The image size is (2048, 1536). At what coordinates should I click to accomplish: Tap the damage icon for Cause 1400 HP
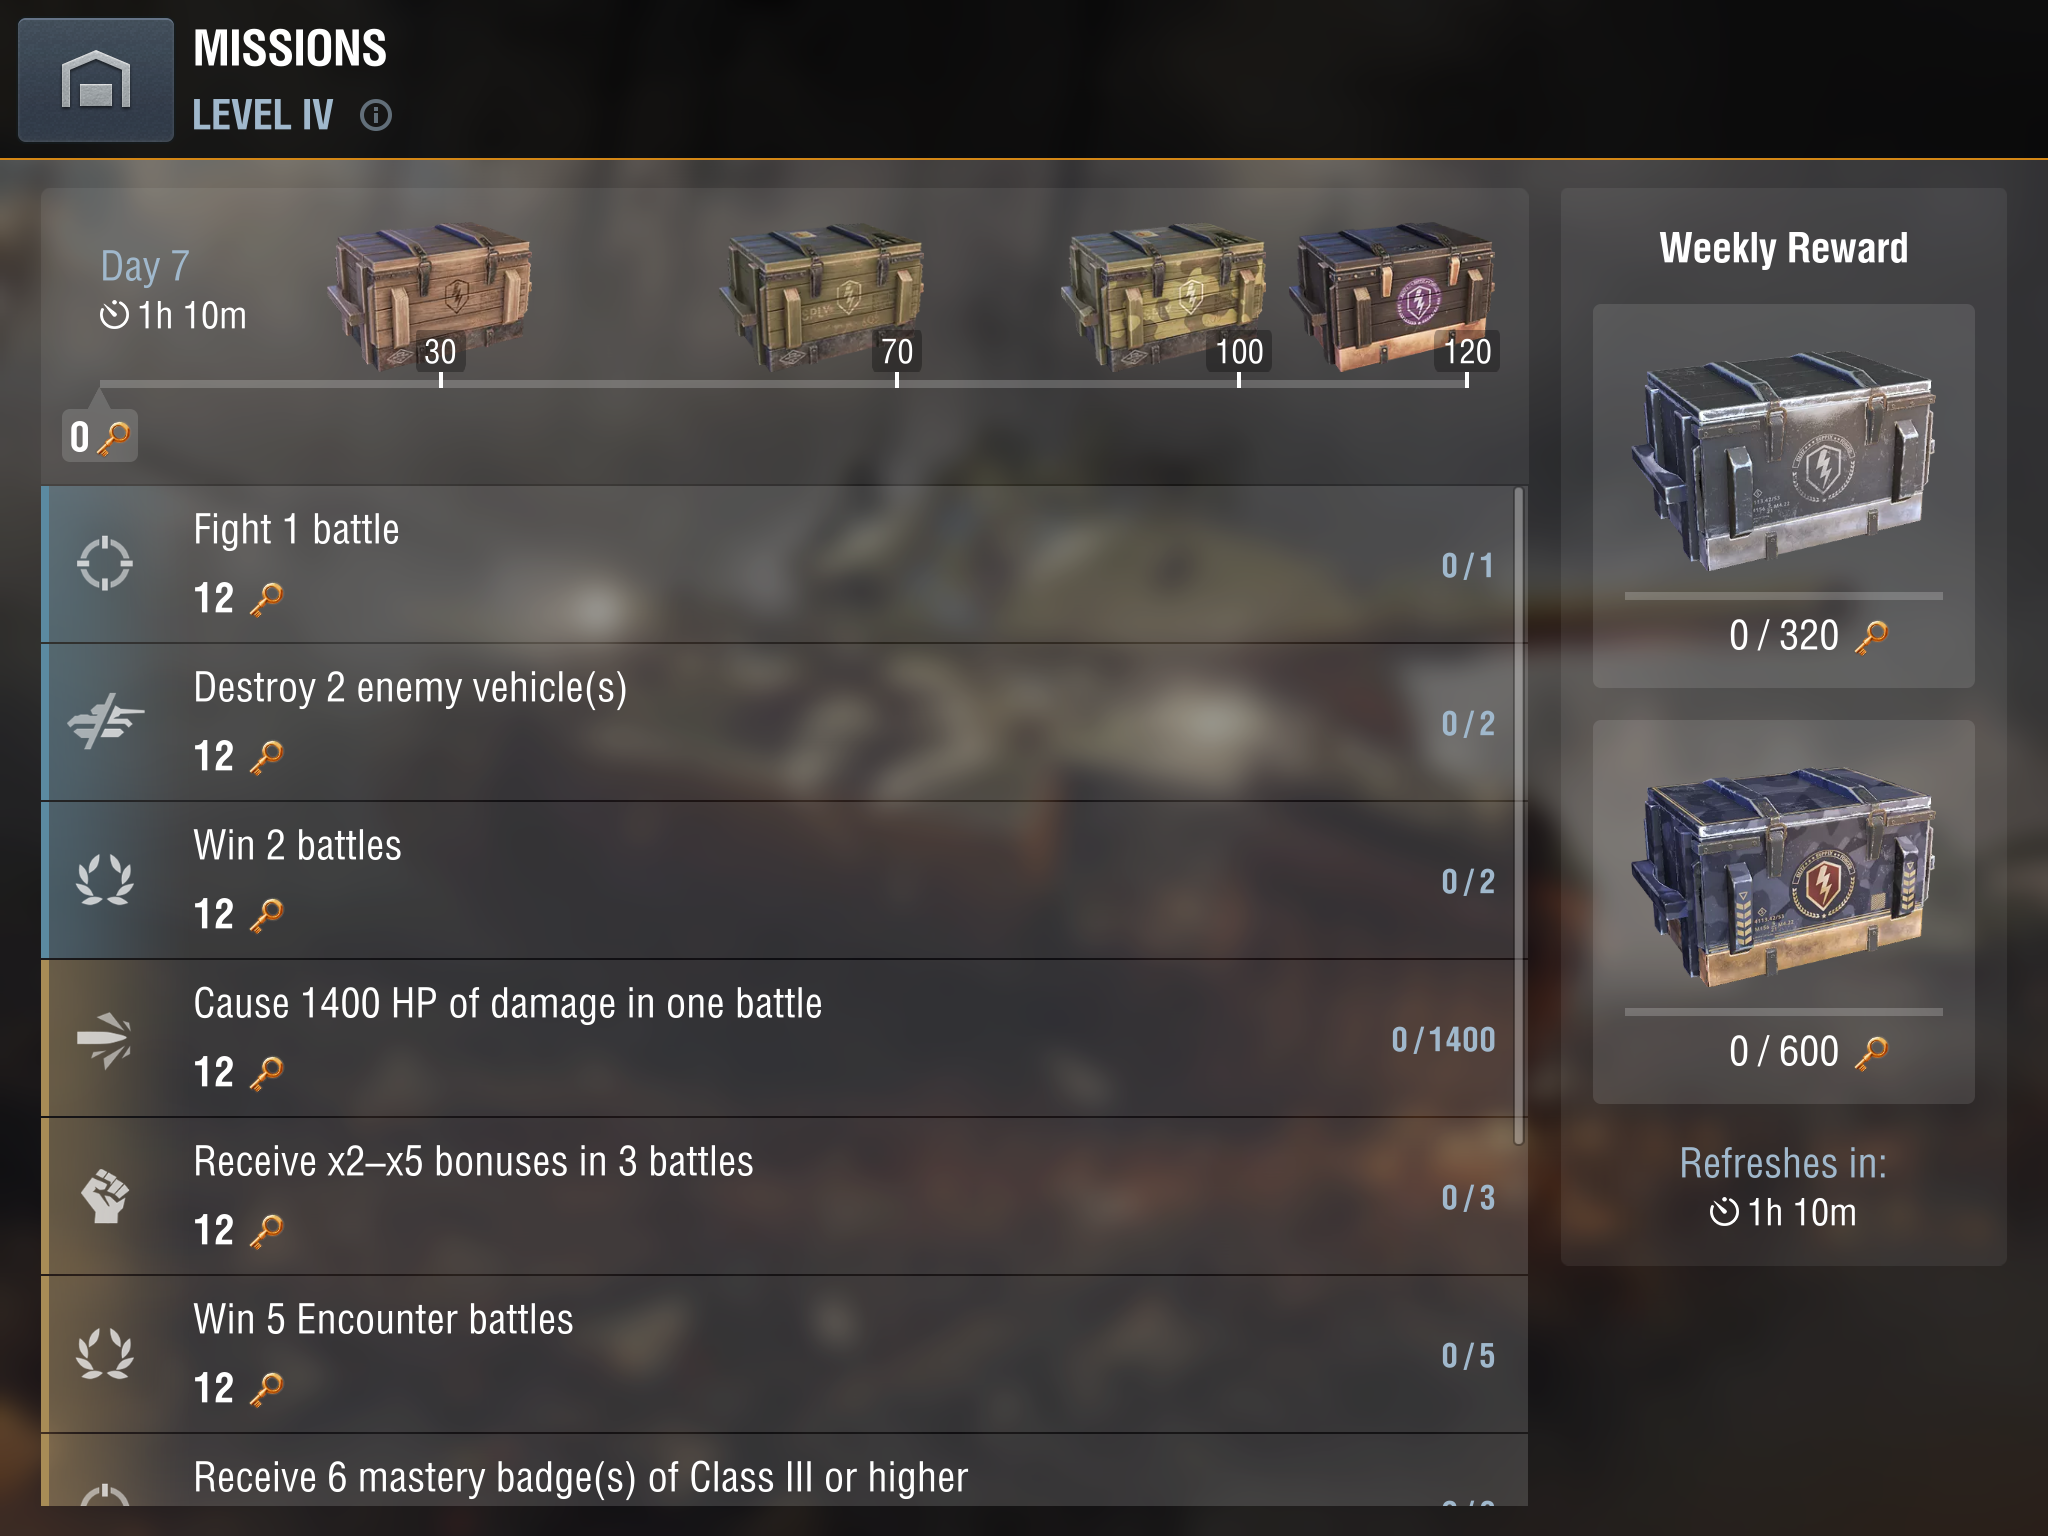(x=105, y=1039)
